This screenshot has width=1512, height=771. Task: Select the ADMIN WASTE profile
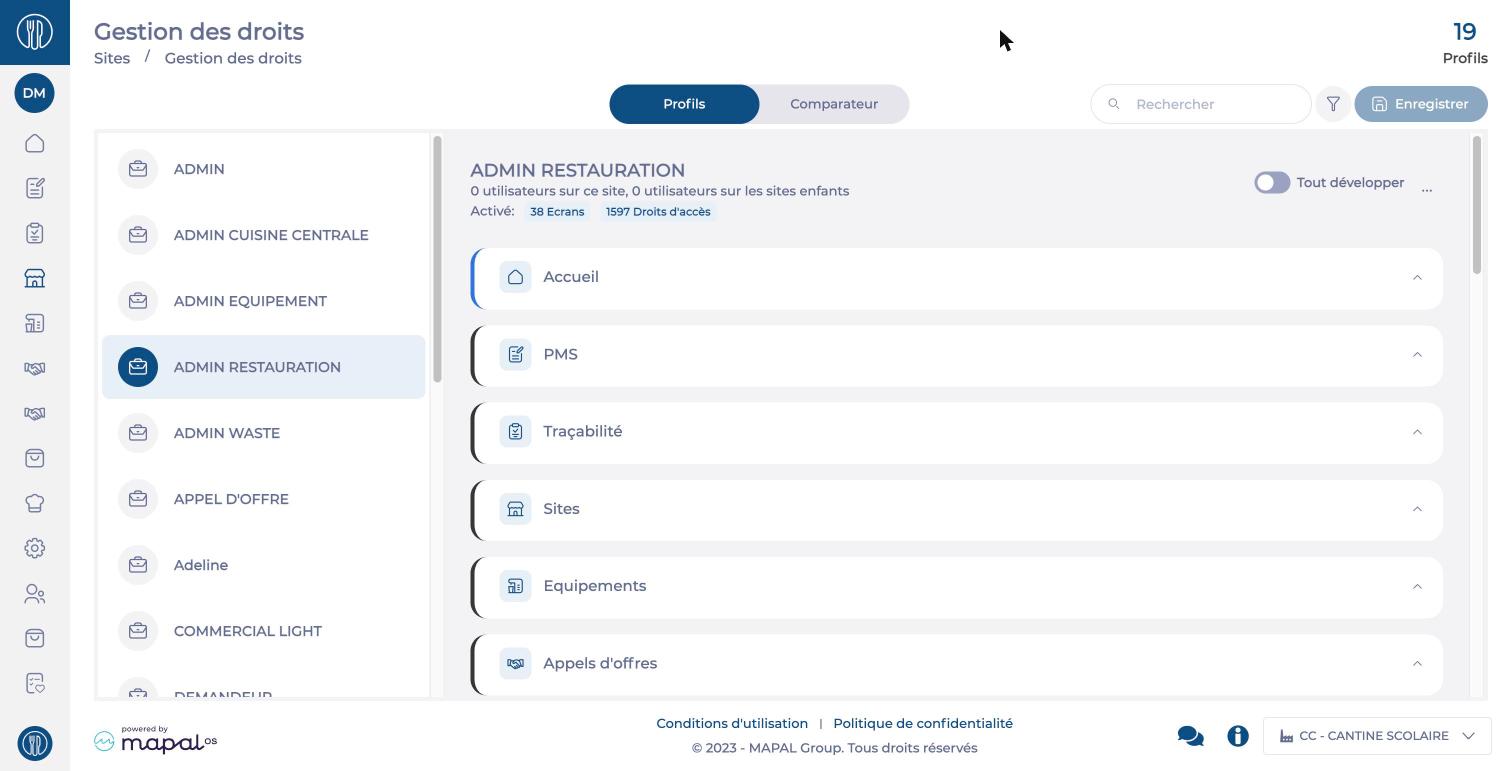(x=264, y=433)
